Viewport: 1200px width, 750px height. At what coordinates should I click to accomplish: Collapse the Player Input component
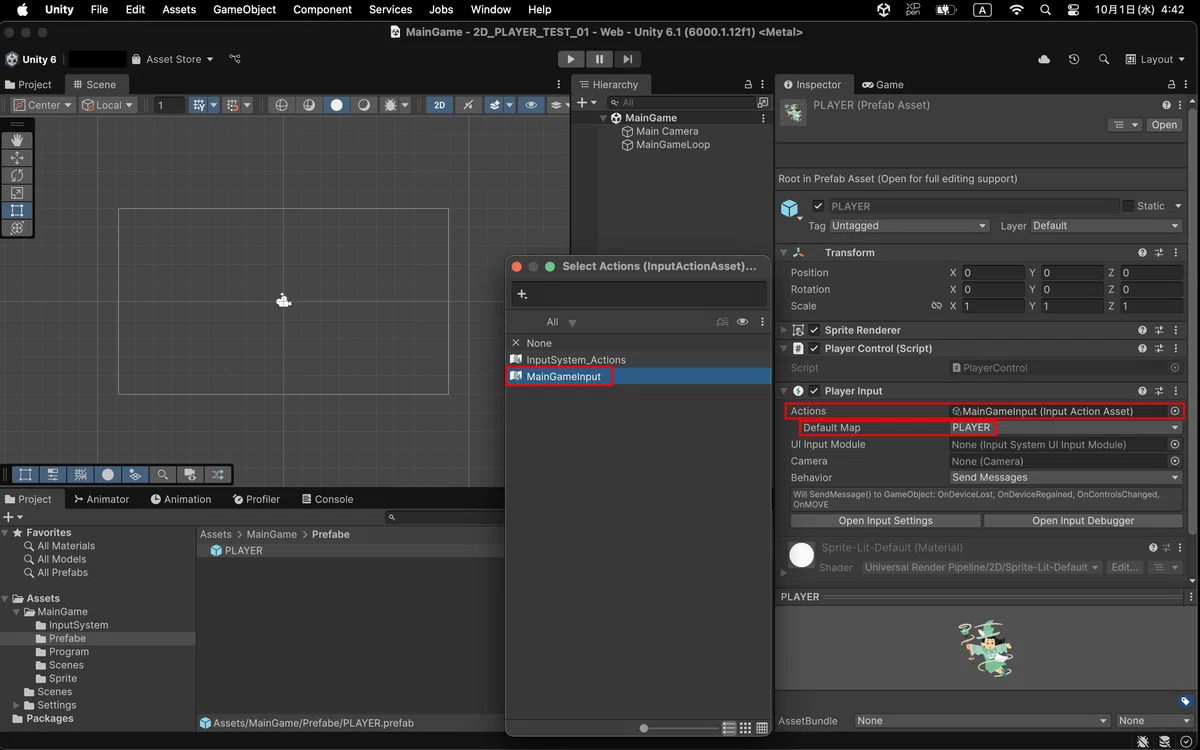pyautogui.click(x=784, y=391)
